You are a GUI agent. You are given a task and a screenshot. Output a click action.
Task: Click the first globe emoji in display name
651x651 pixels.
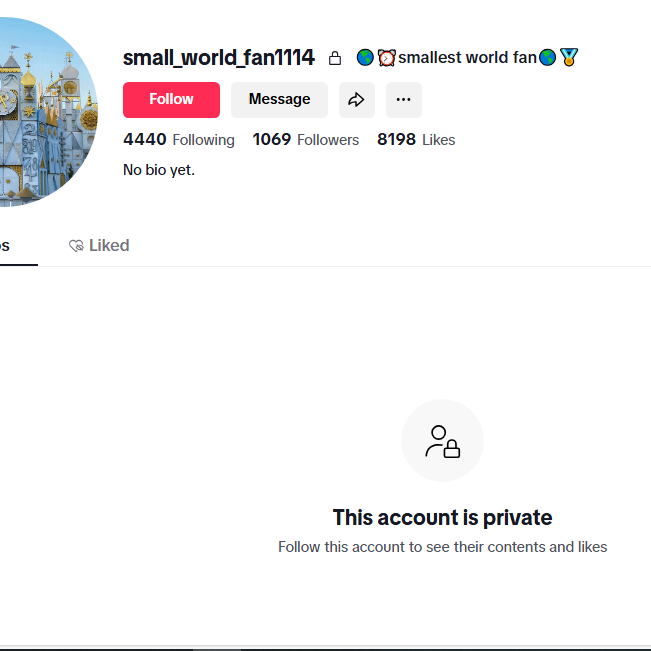[x=365, y=57]
